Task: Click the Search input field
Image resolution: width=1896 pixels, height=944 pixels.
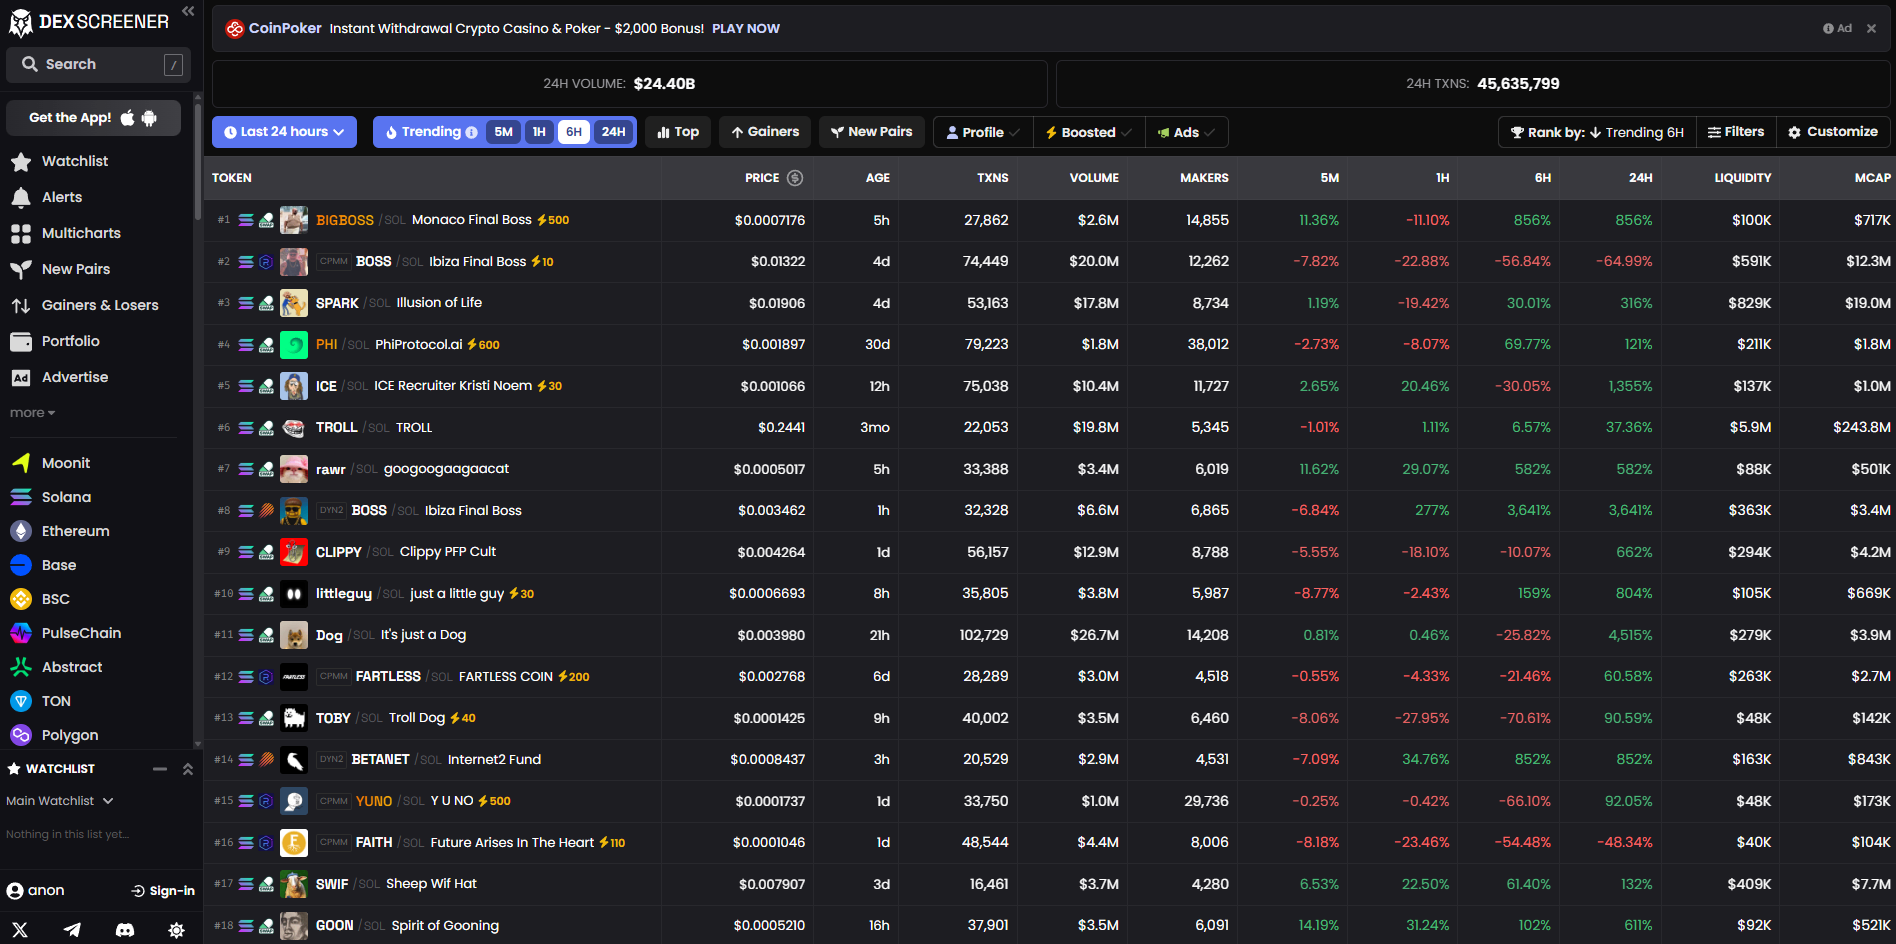Action: click(x=97, y=64)
